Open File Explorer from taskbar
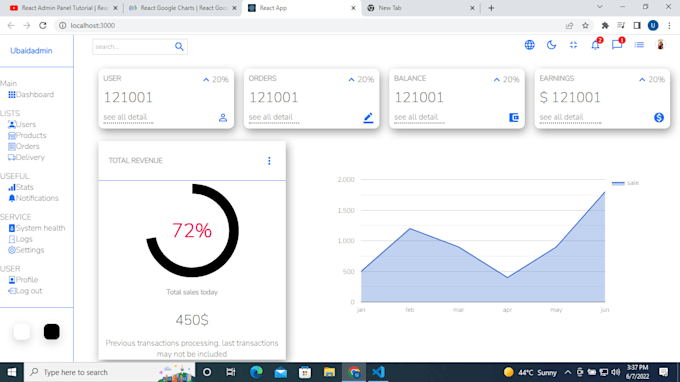680x382 pixels. click(x=329, y=372)
